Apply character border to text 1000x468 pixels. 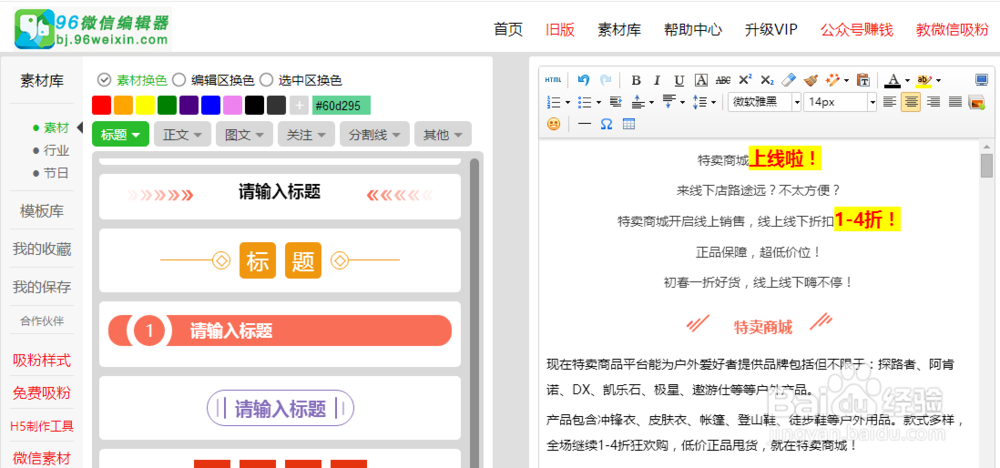point(701,80)
